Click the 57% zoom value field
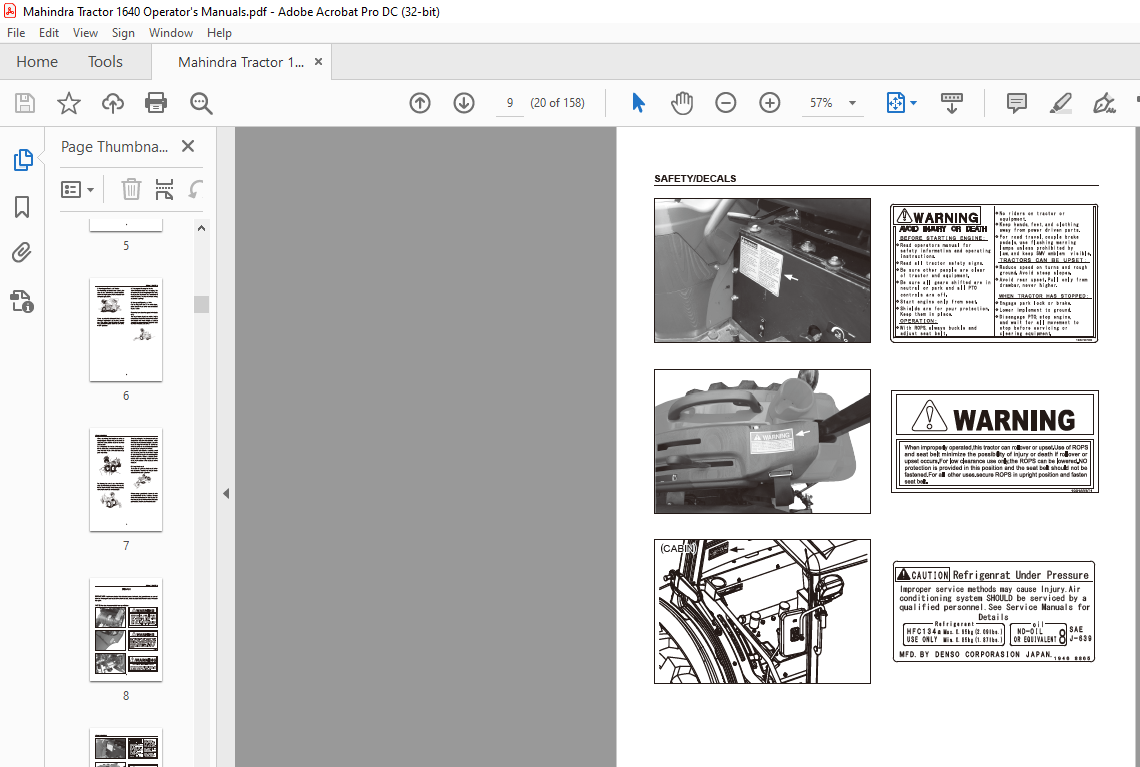1140x767 pixels. 822,103
